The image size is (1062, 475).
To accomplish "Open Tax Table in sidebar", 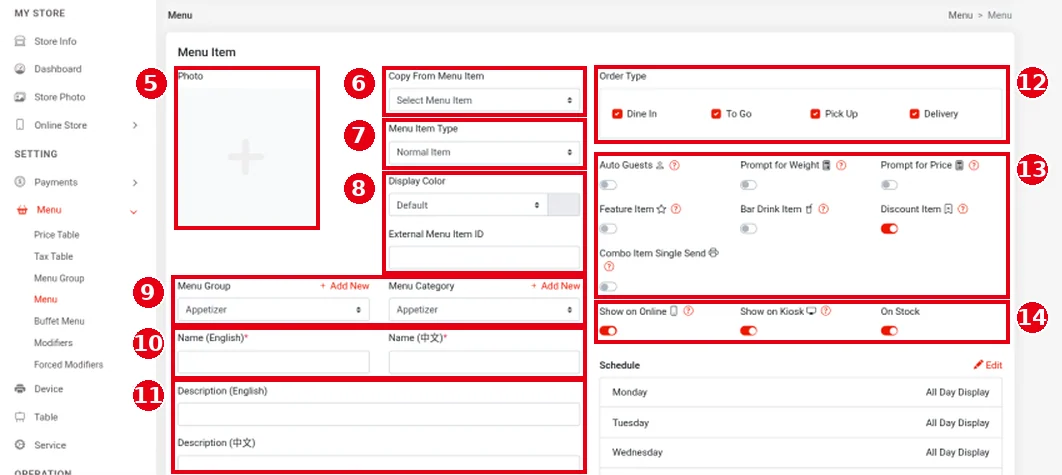I will 54,257.
